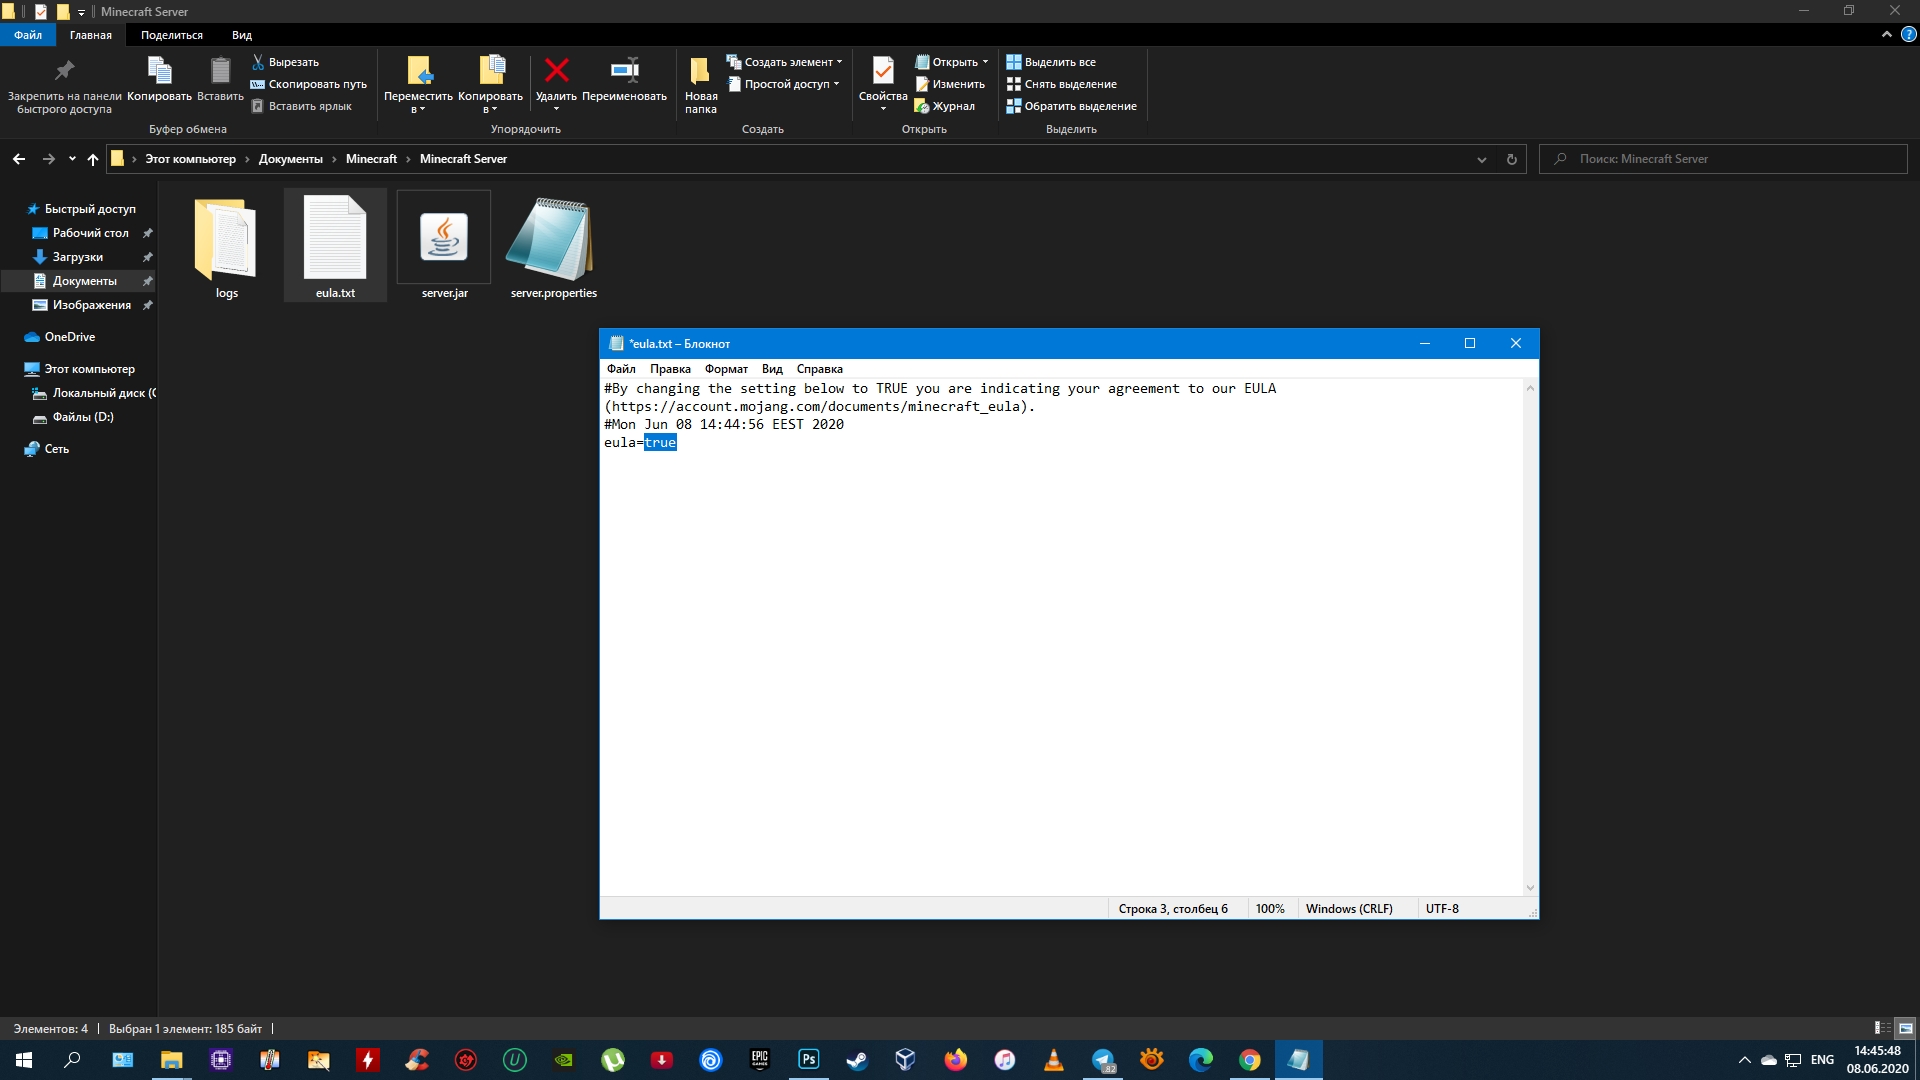The height and width of the screenshot is (1080, 1920).
Task: Click Paste shortcut in the ribbon
Action: (301, 106)
